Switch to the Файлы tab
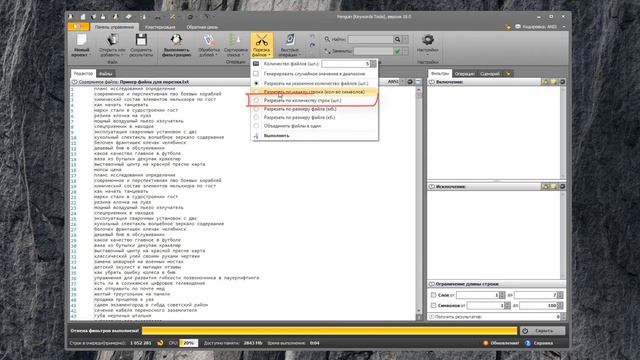Image resolution: width=640 pixels, height=360 pixels. coord(106,74)
